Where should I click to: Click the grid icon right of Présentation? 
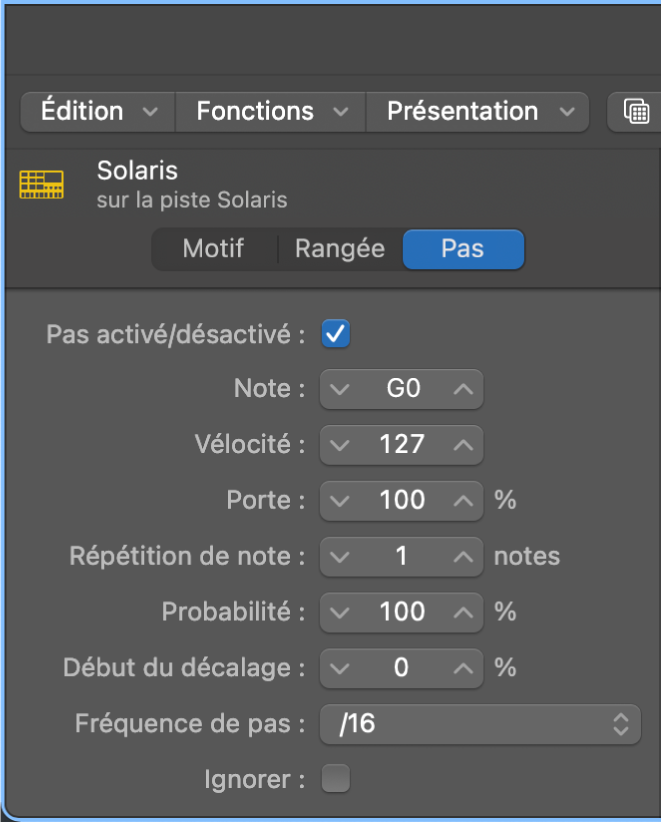(636, 111)
